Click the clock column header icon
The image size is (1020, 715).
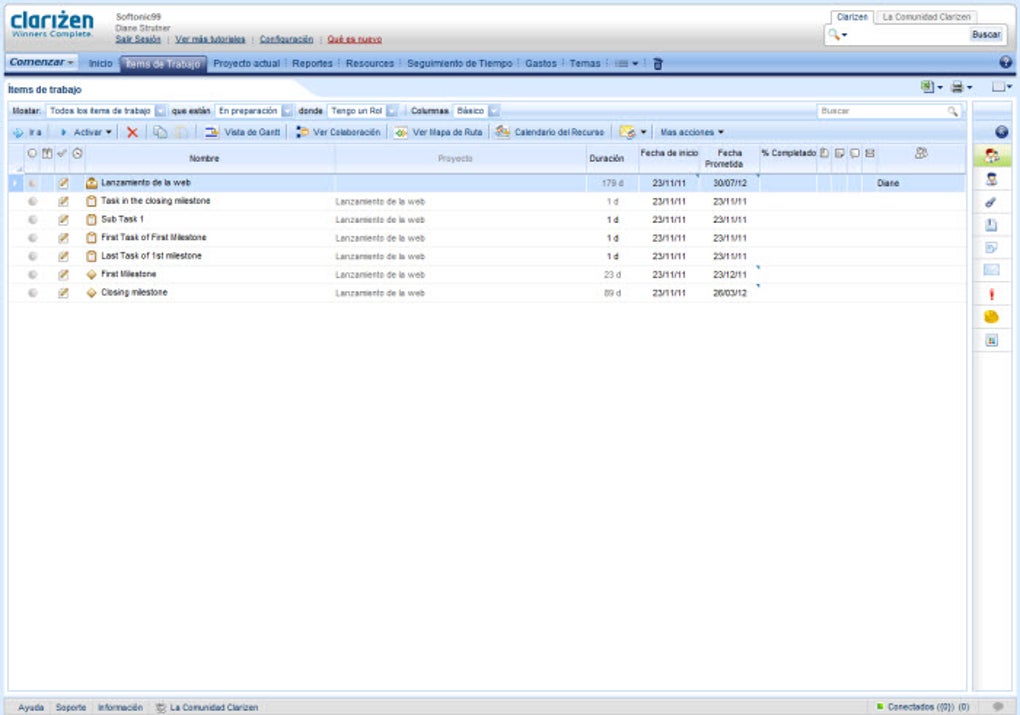[x=77, y=154]
